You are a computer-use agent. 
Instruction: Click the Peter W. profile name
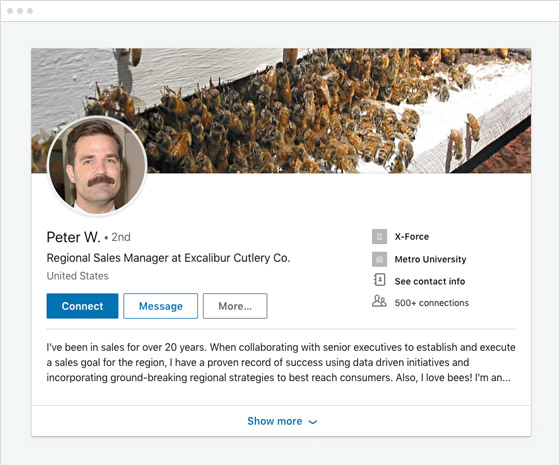(x=73, y=237)
